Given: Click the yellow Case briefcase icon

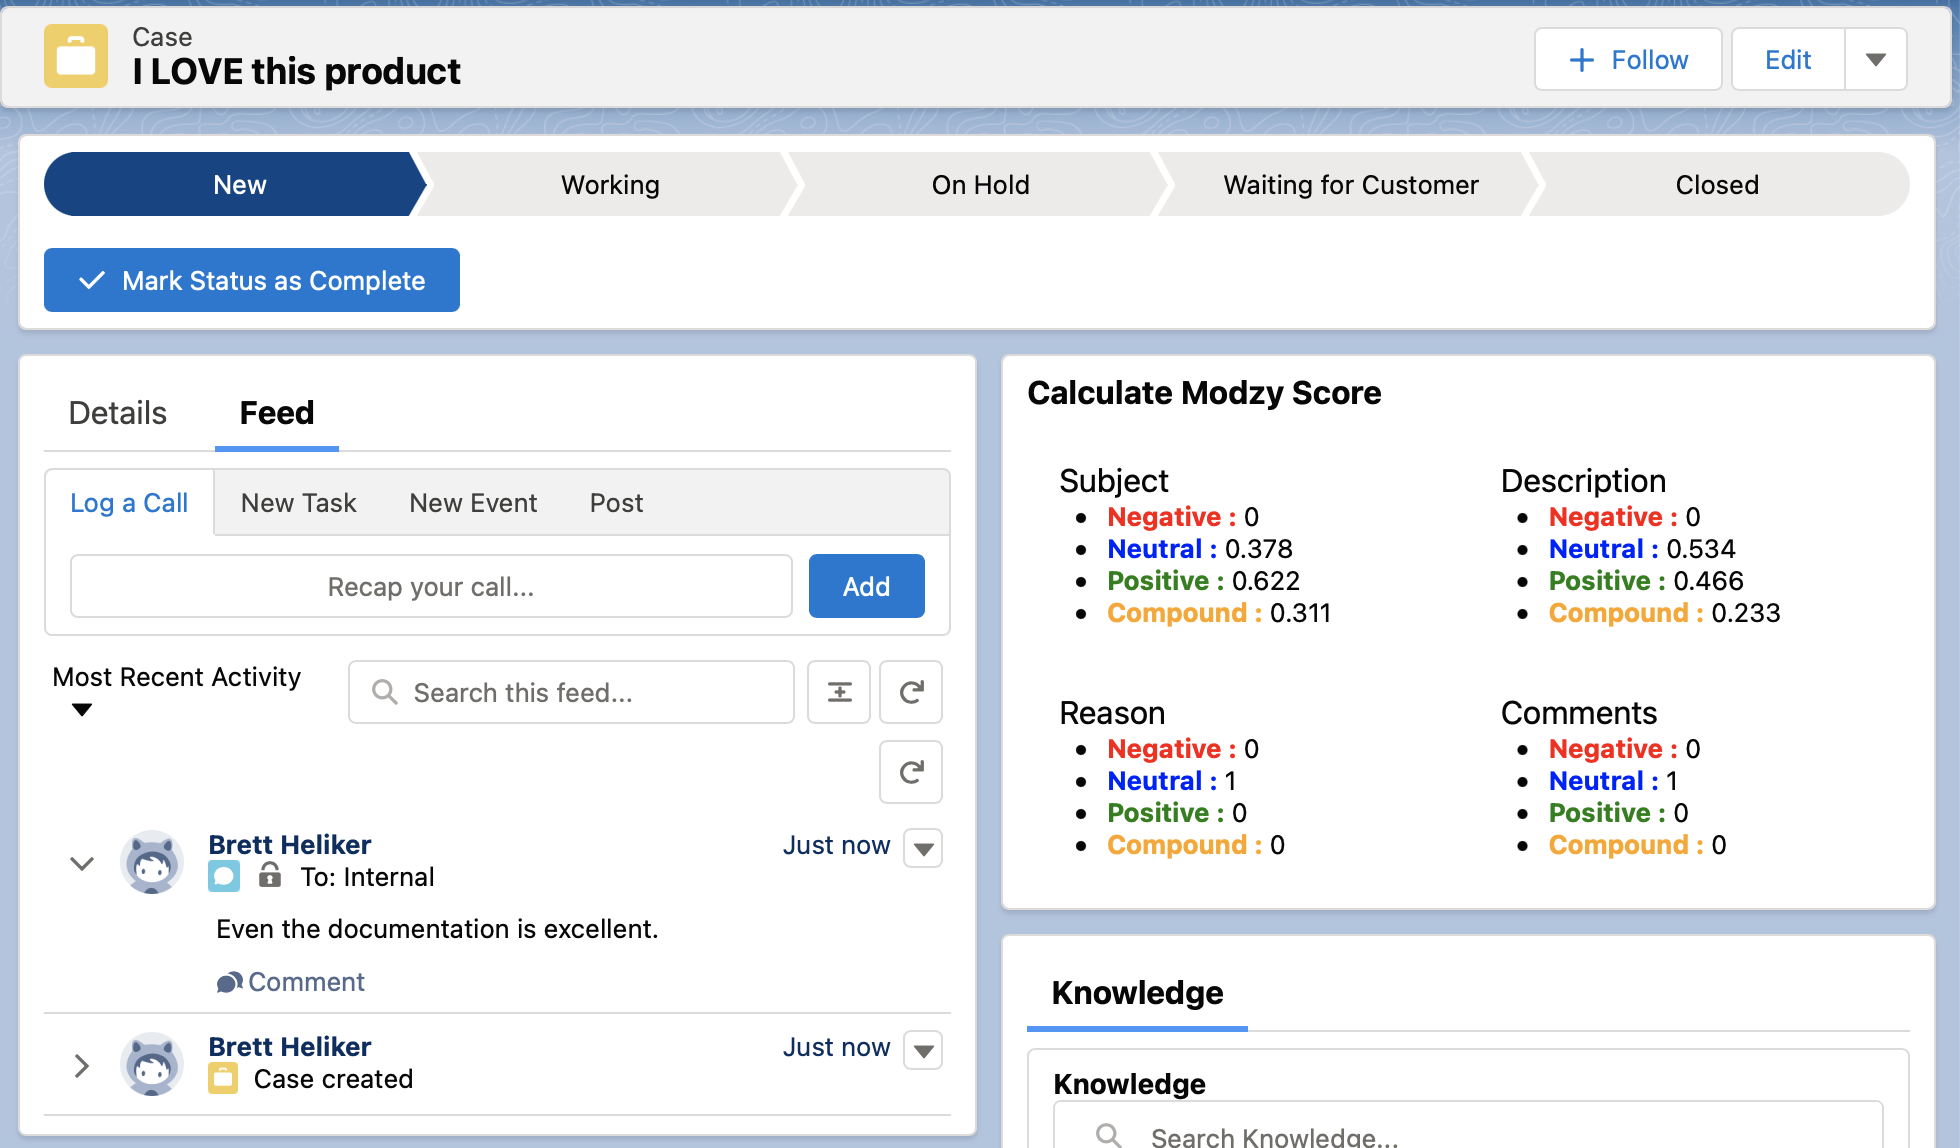Looking at the screenshot, I should (76, 57).
